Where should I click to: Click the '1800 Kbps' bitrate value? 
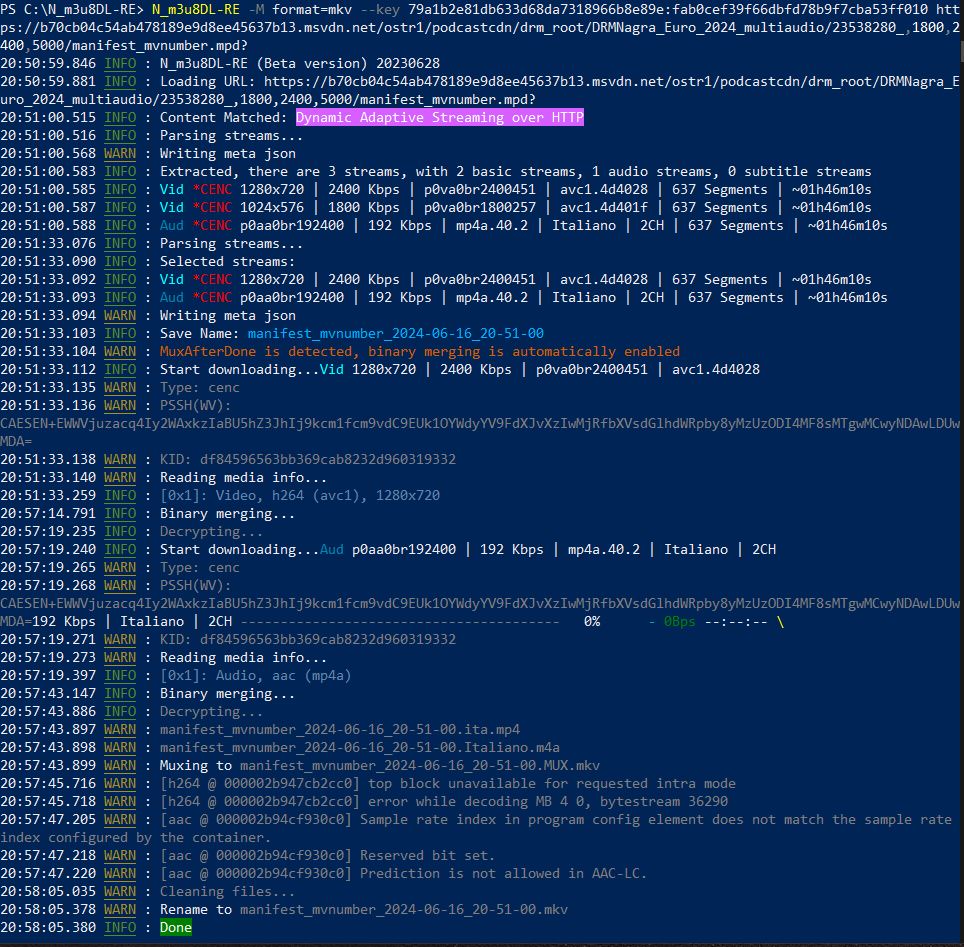(363, 207)
